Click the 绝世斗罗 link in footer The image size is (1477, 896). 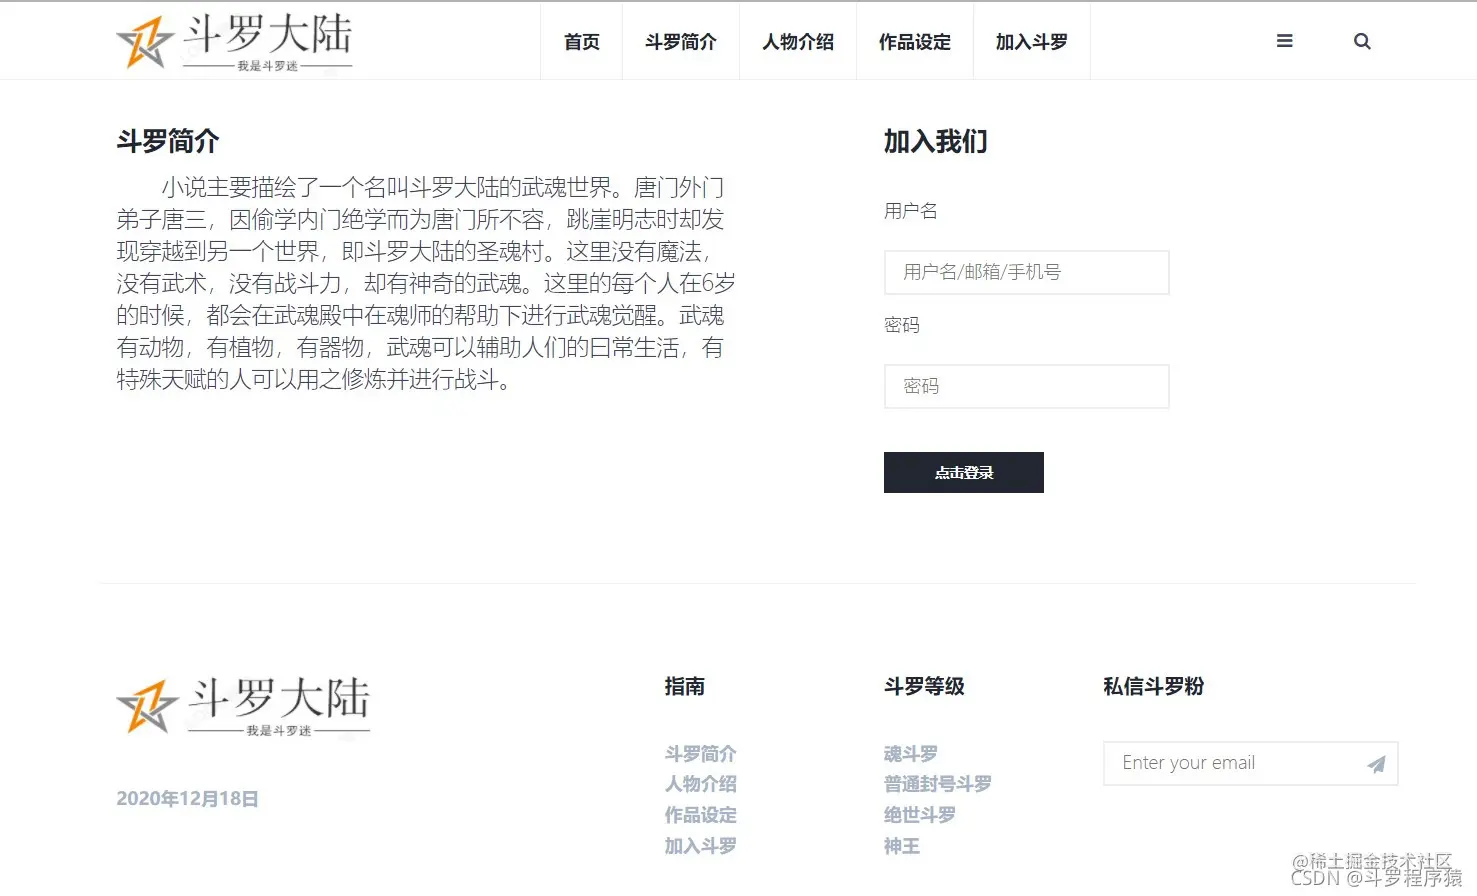pyautogui.click(x=919, y=815)
